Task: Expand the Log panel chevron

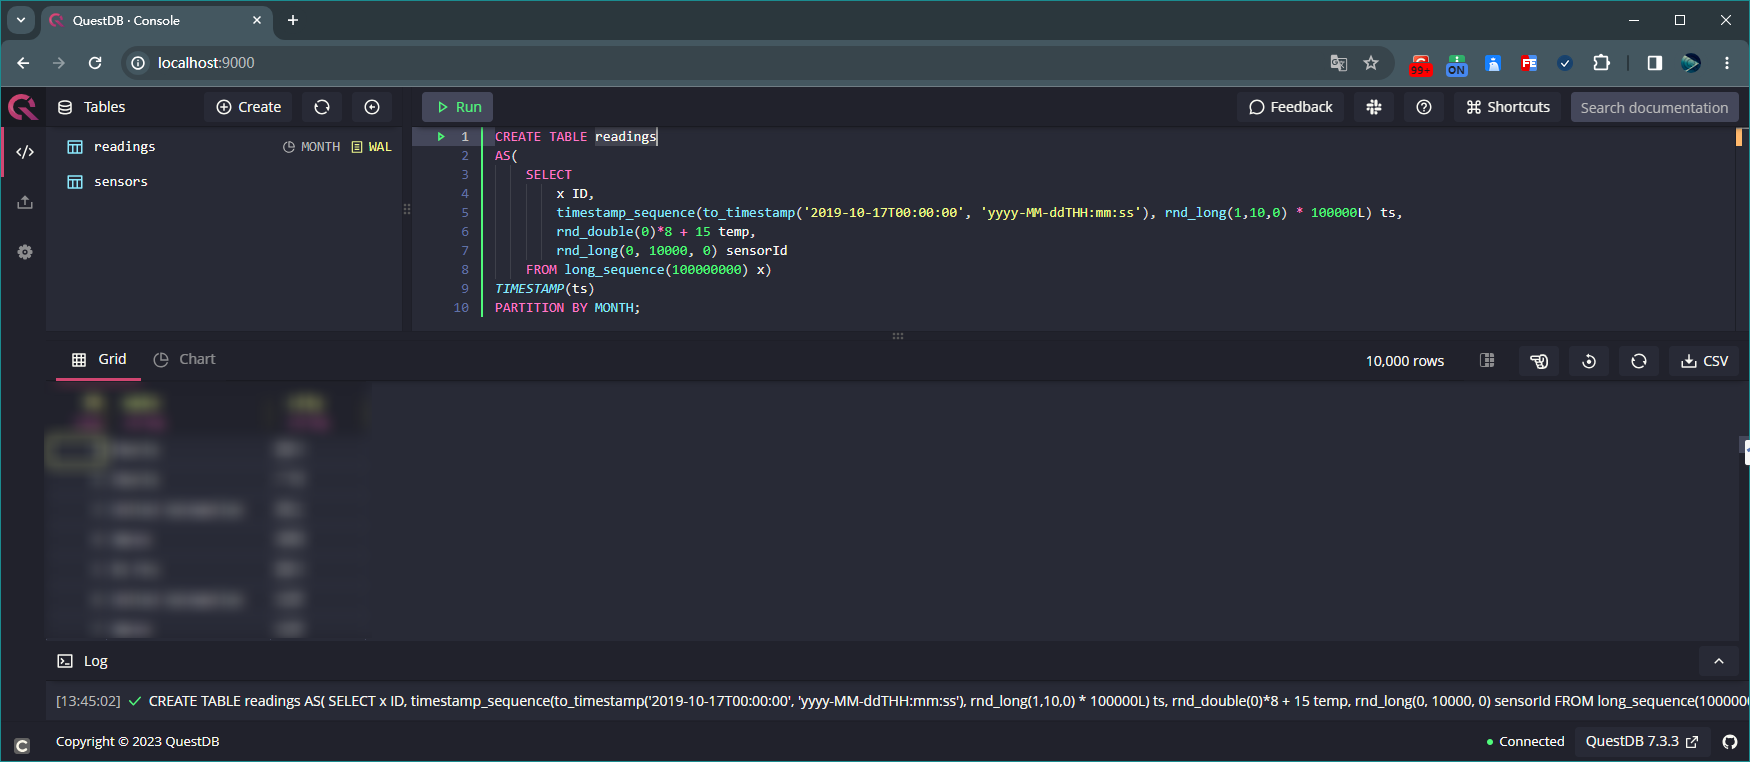Action: point(1719,661)
